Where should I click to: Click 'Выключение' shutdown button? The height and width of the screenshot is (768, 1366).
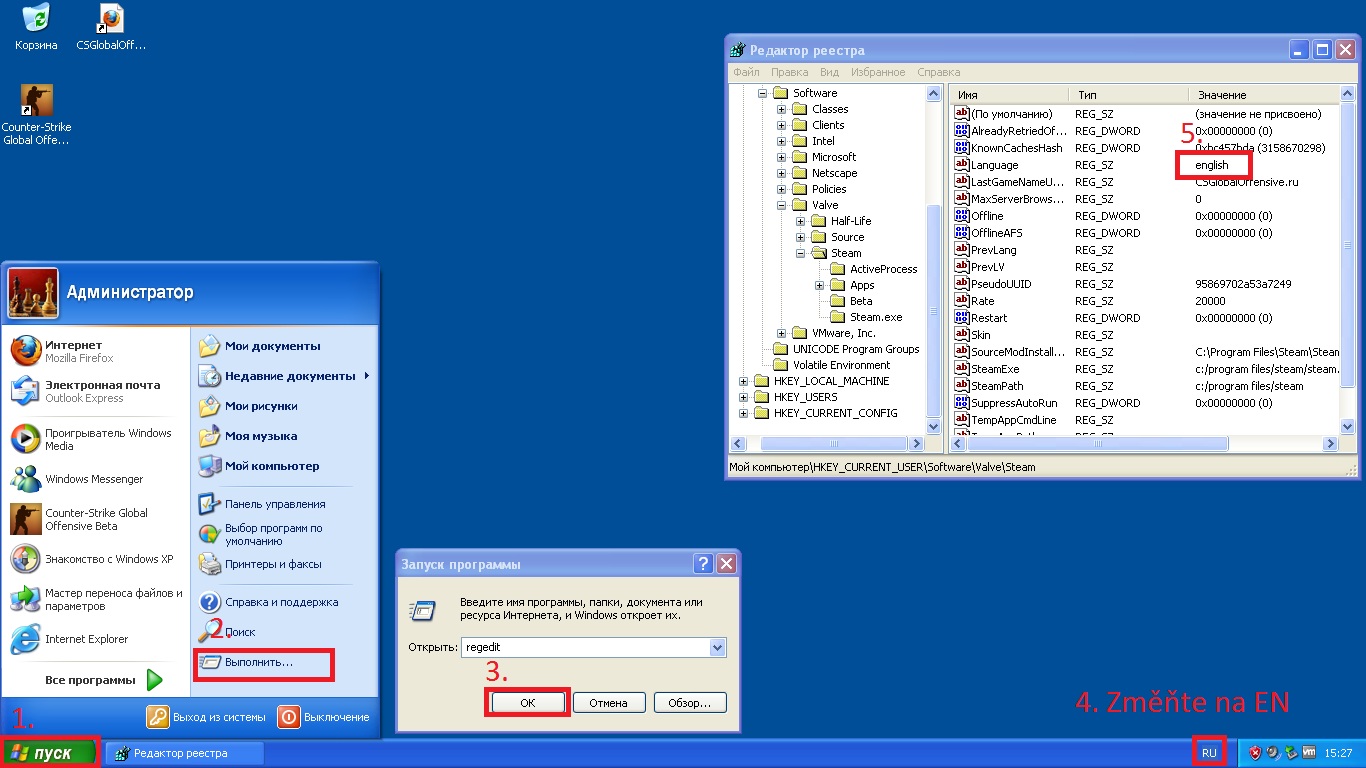[324, 717]
